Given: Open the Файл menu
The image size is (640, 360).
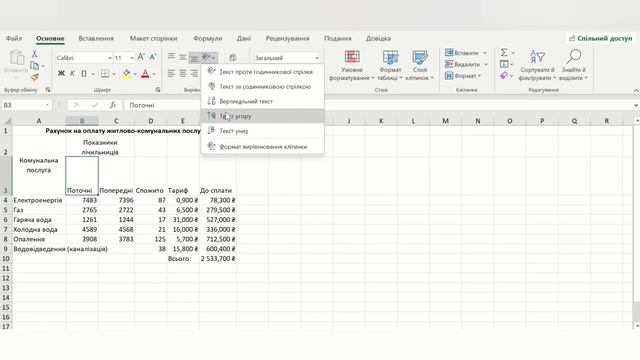Looking at the screenshot, I should (x=14, y=38).
